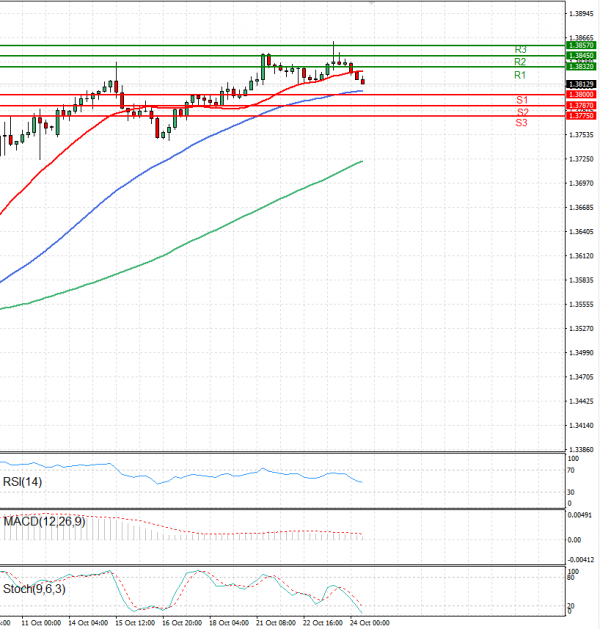Select the green 1.38570 price tag
Image resolution: width=600 pixels, height=629 pixels.
click(x=581, y=45)
